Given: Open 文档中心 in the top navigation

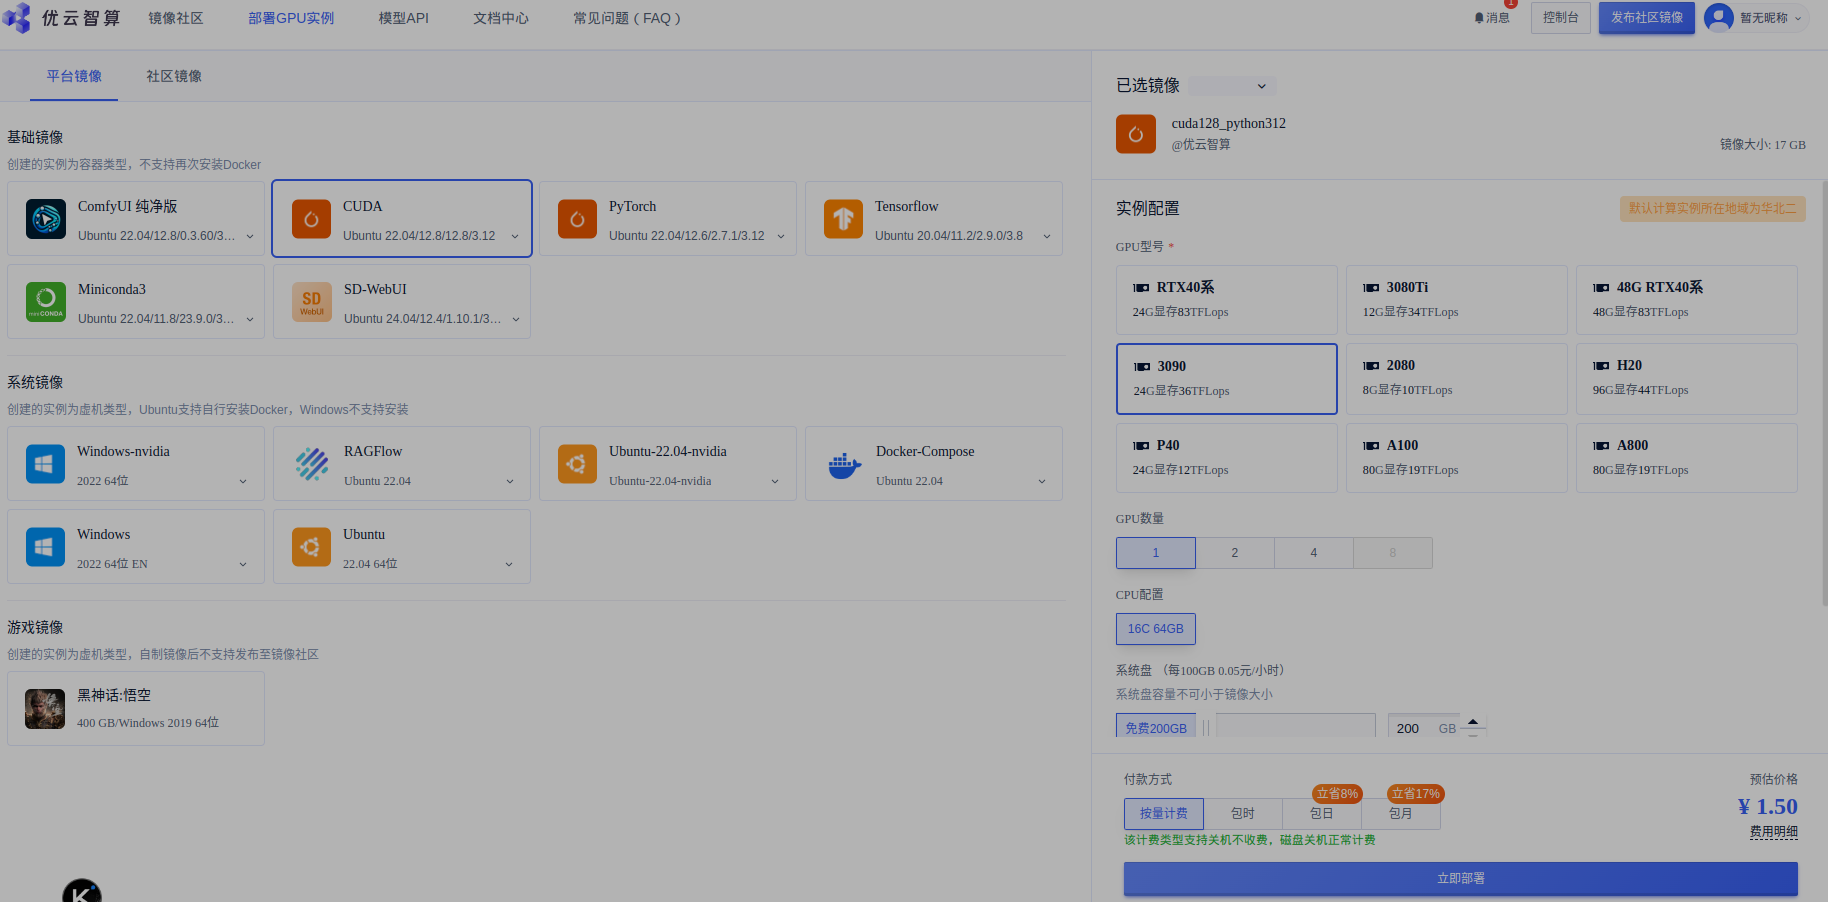Looking at the screenshot, I should pyautogui.click(x=501, y=18).
